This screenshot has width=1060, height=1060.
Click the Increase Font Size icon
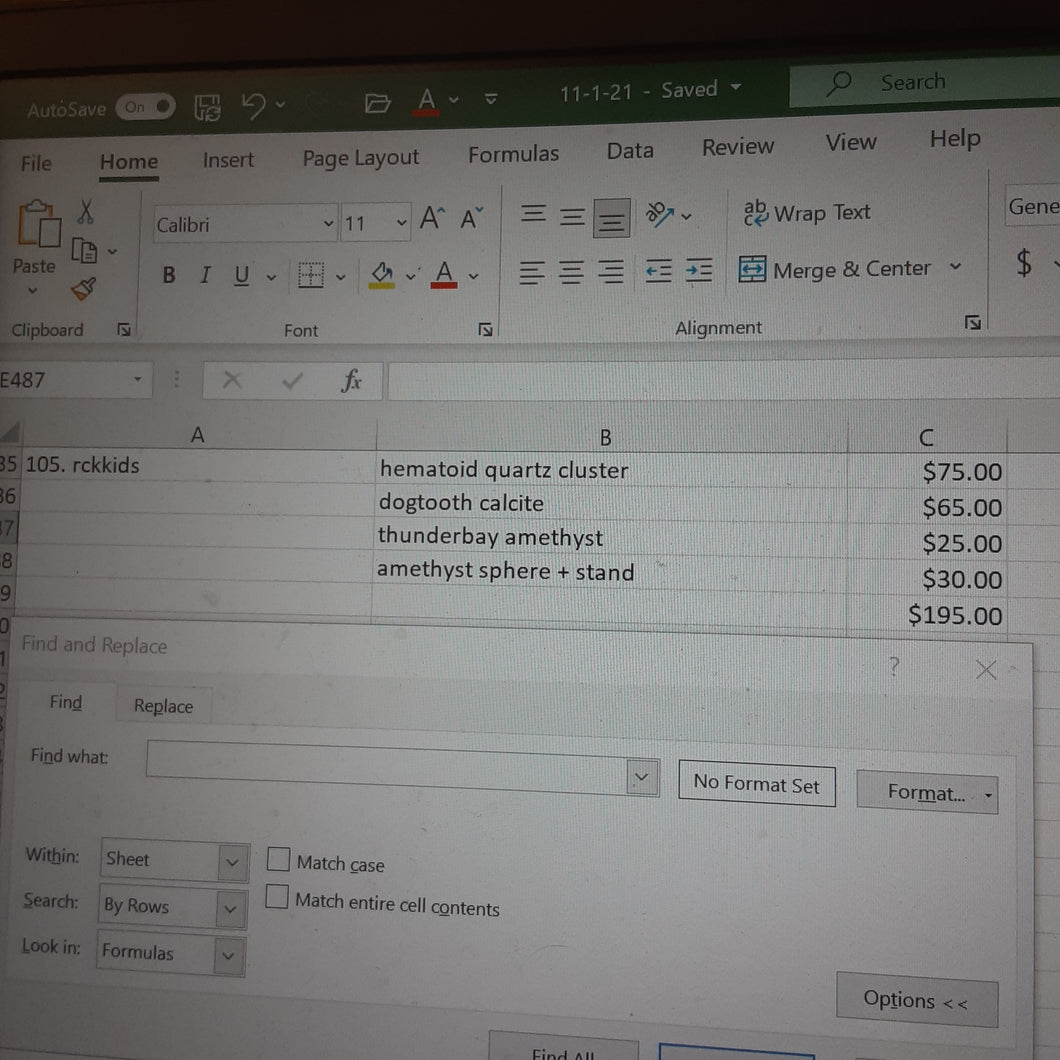(433, 218)
